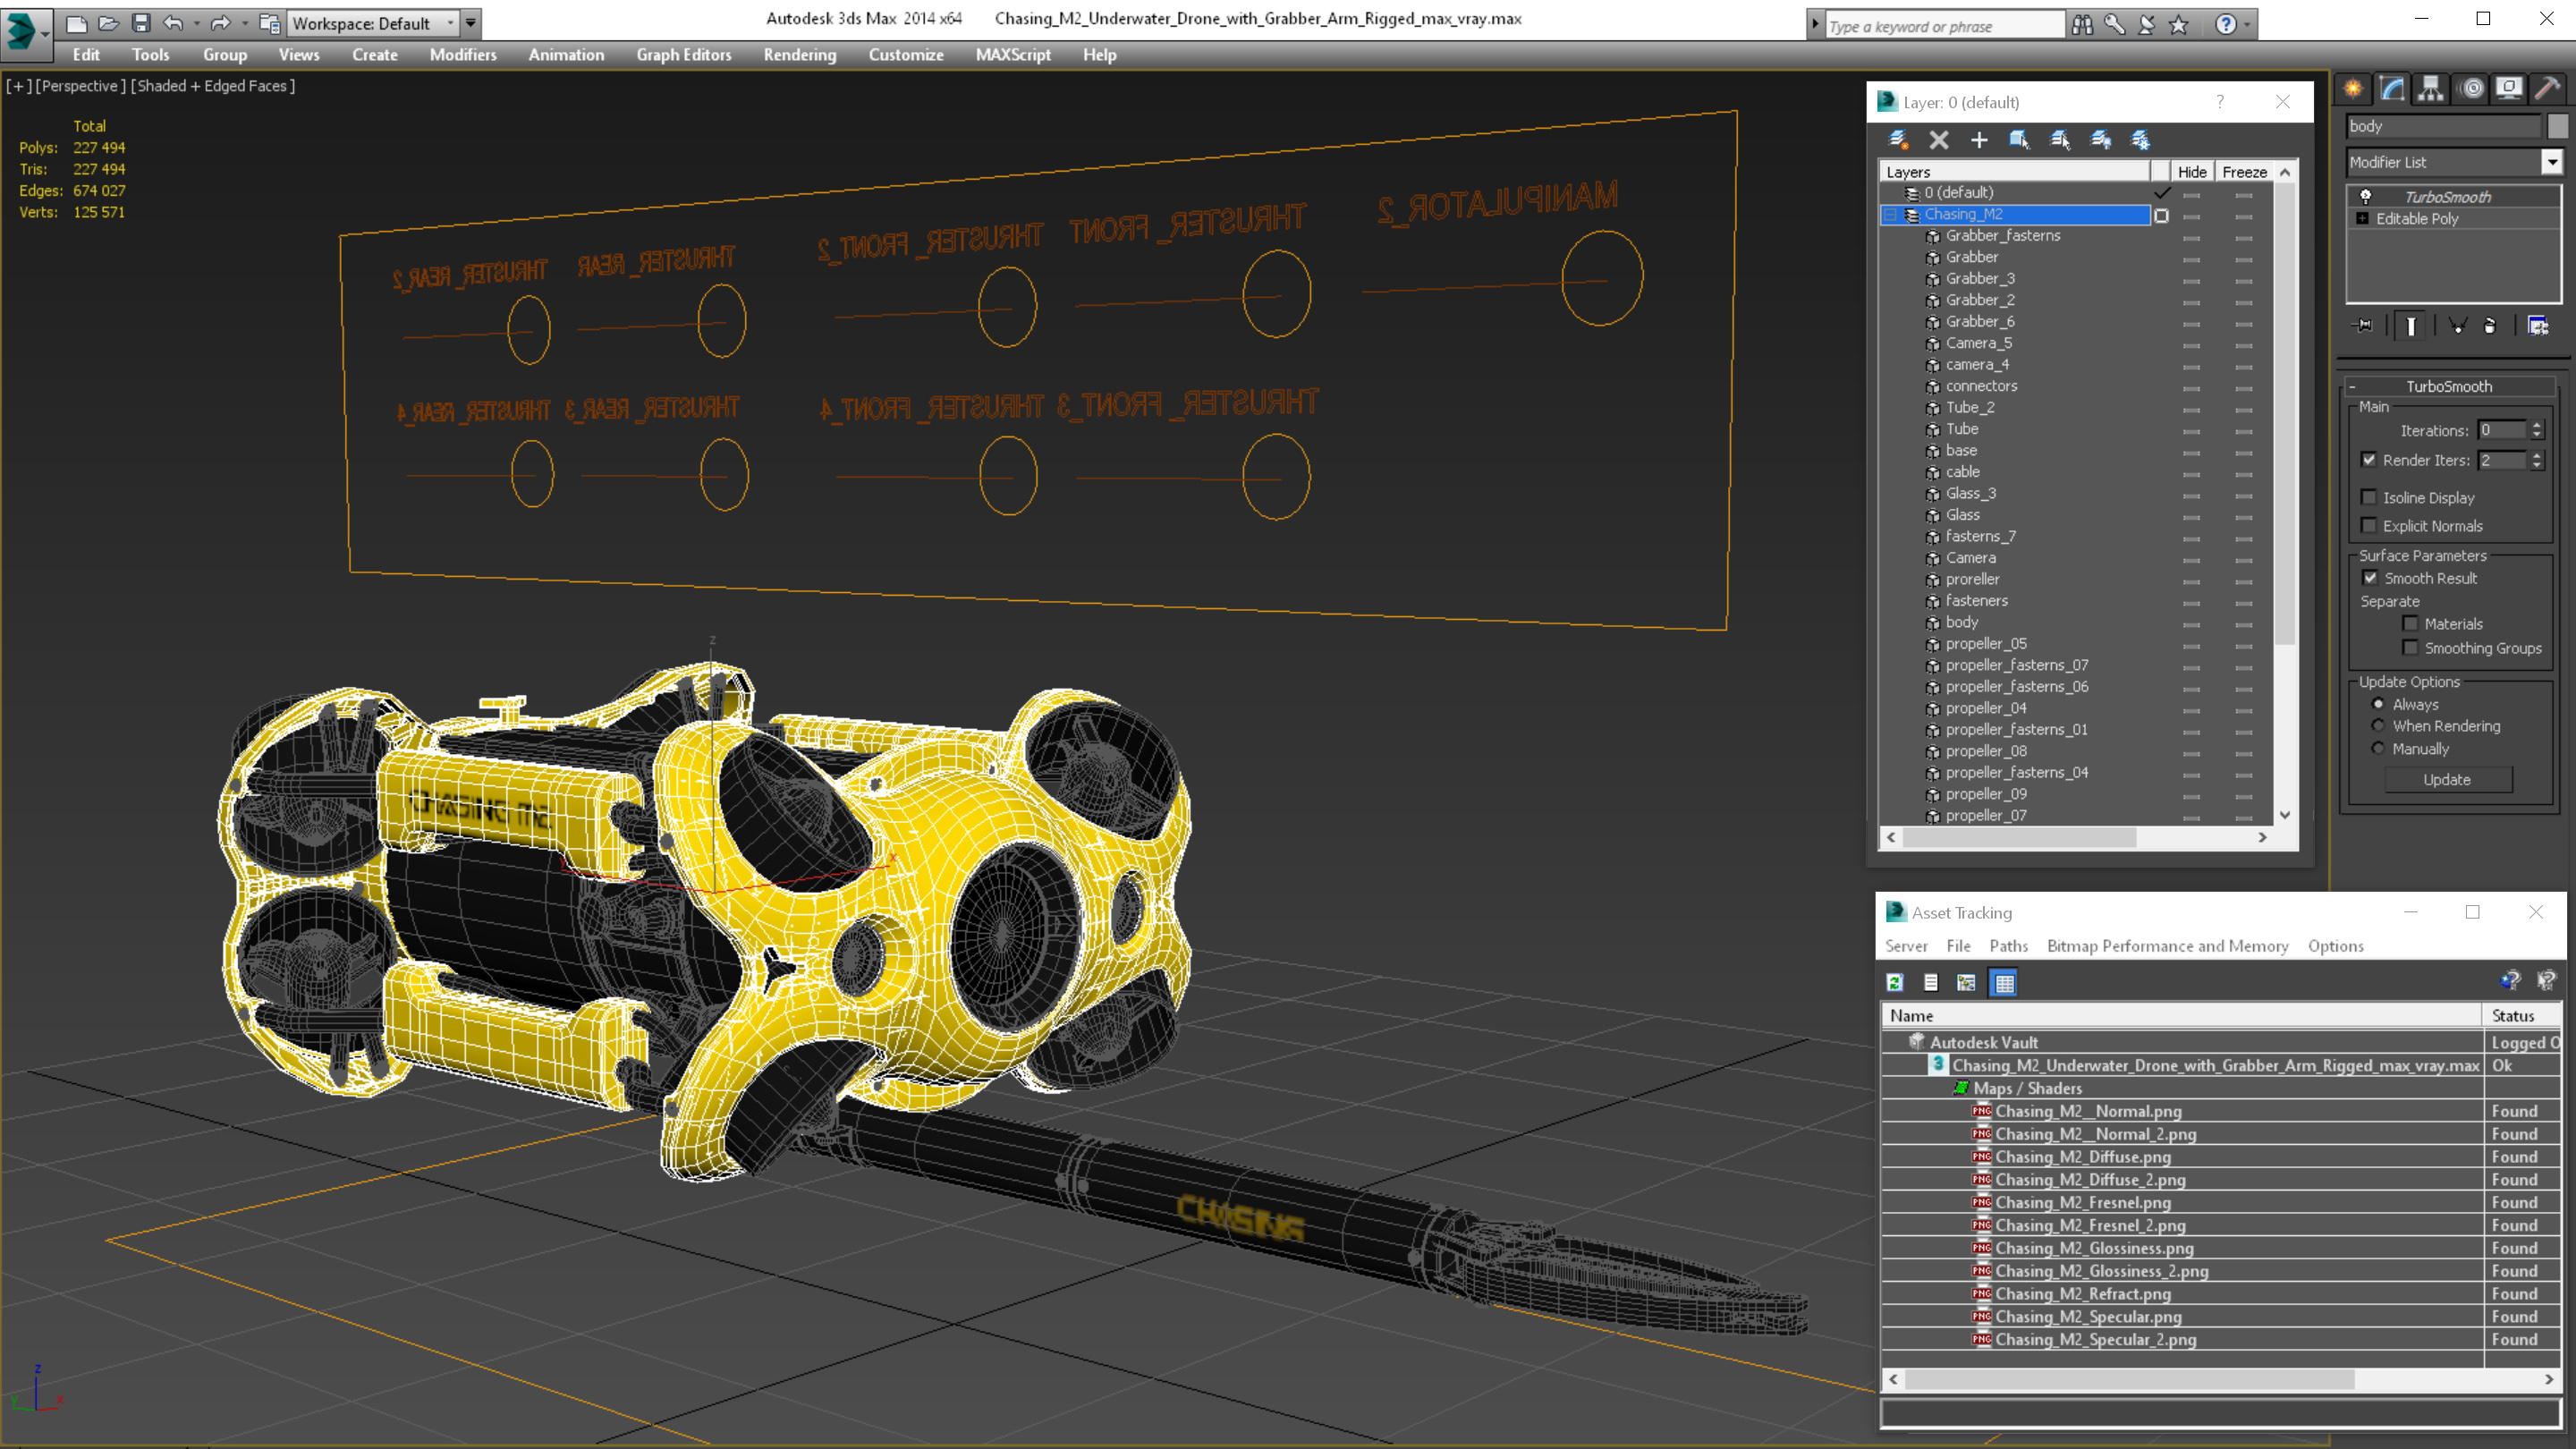This screenshot has height=1449, width=2576.
Task: Open quick access toolbar customize arrow
Action: pyautogui.click(x=470, y=23)
